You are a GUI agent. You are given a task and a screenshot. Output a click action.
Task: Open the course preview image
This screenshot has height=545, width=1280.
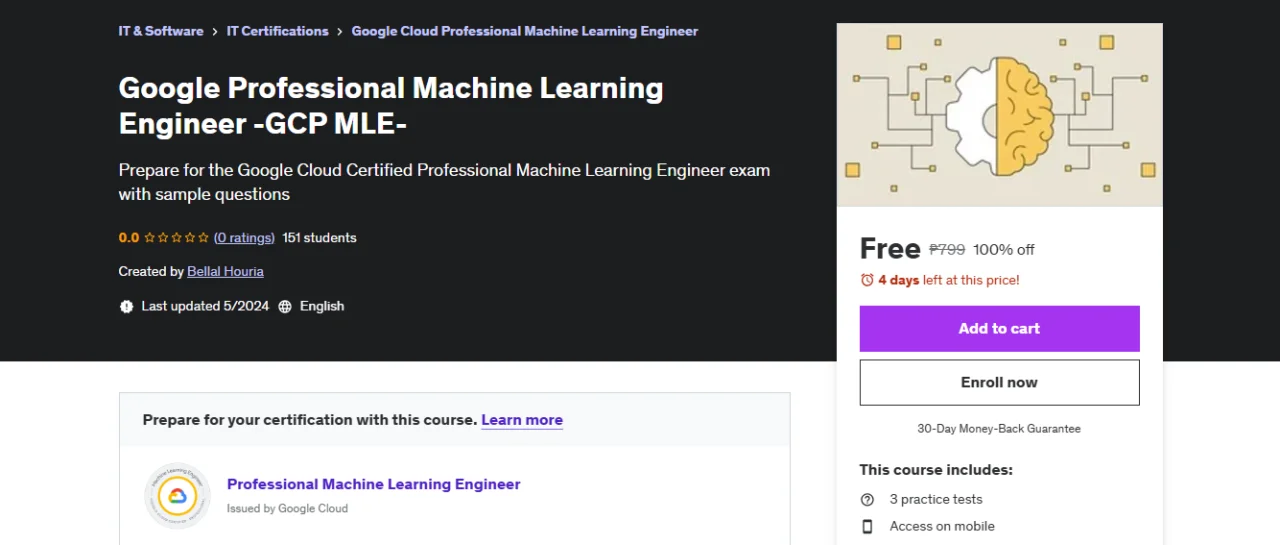(x=999, y=114)
